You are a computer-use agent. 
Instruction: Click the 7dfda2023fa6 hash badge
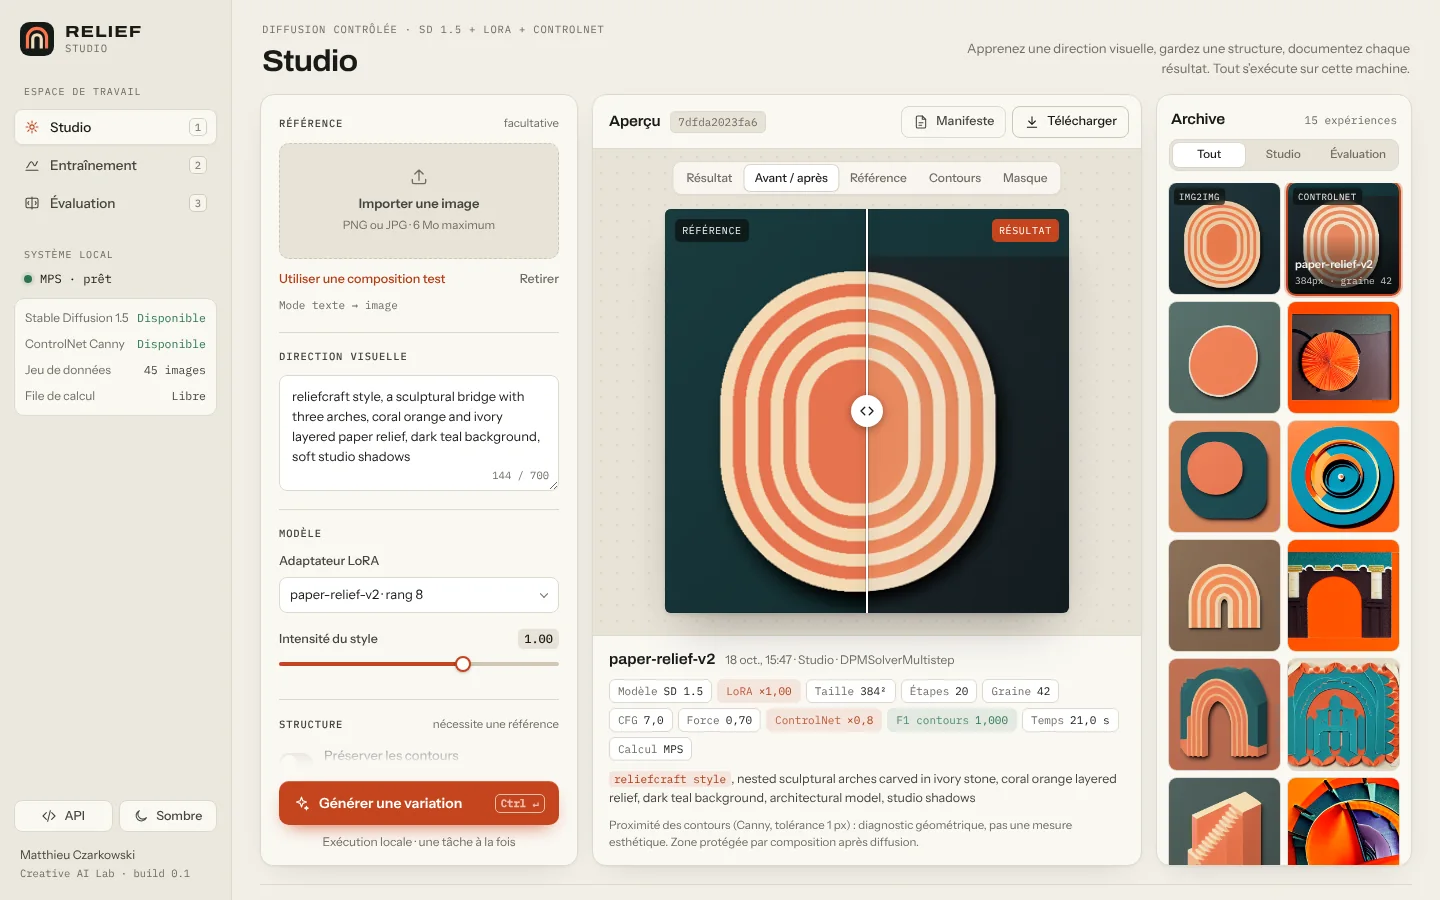click(x=718, y=122)
